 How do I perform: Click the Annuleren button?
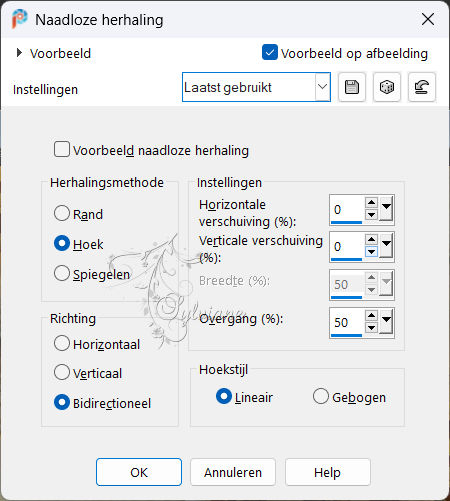[x=233, y=472]
